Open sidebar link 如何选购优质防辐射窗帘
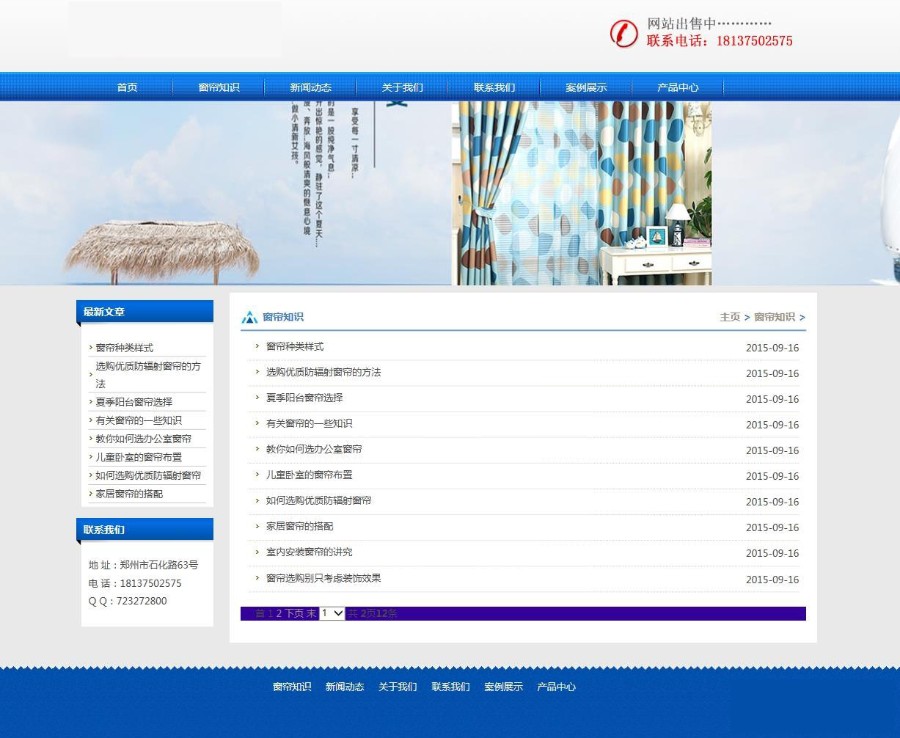This screenshot has width=900, height=738. point(148,475)
